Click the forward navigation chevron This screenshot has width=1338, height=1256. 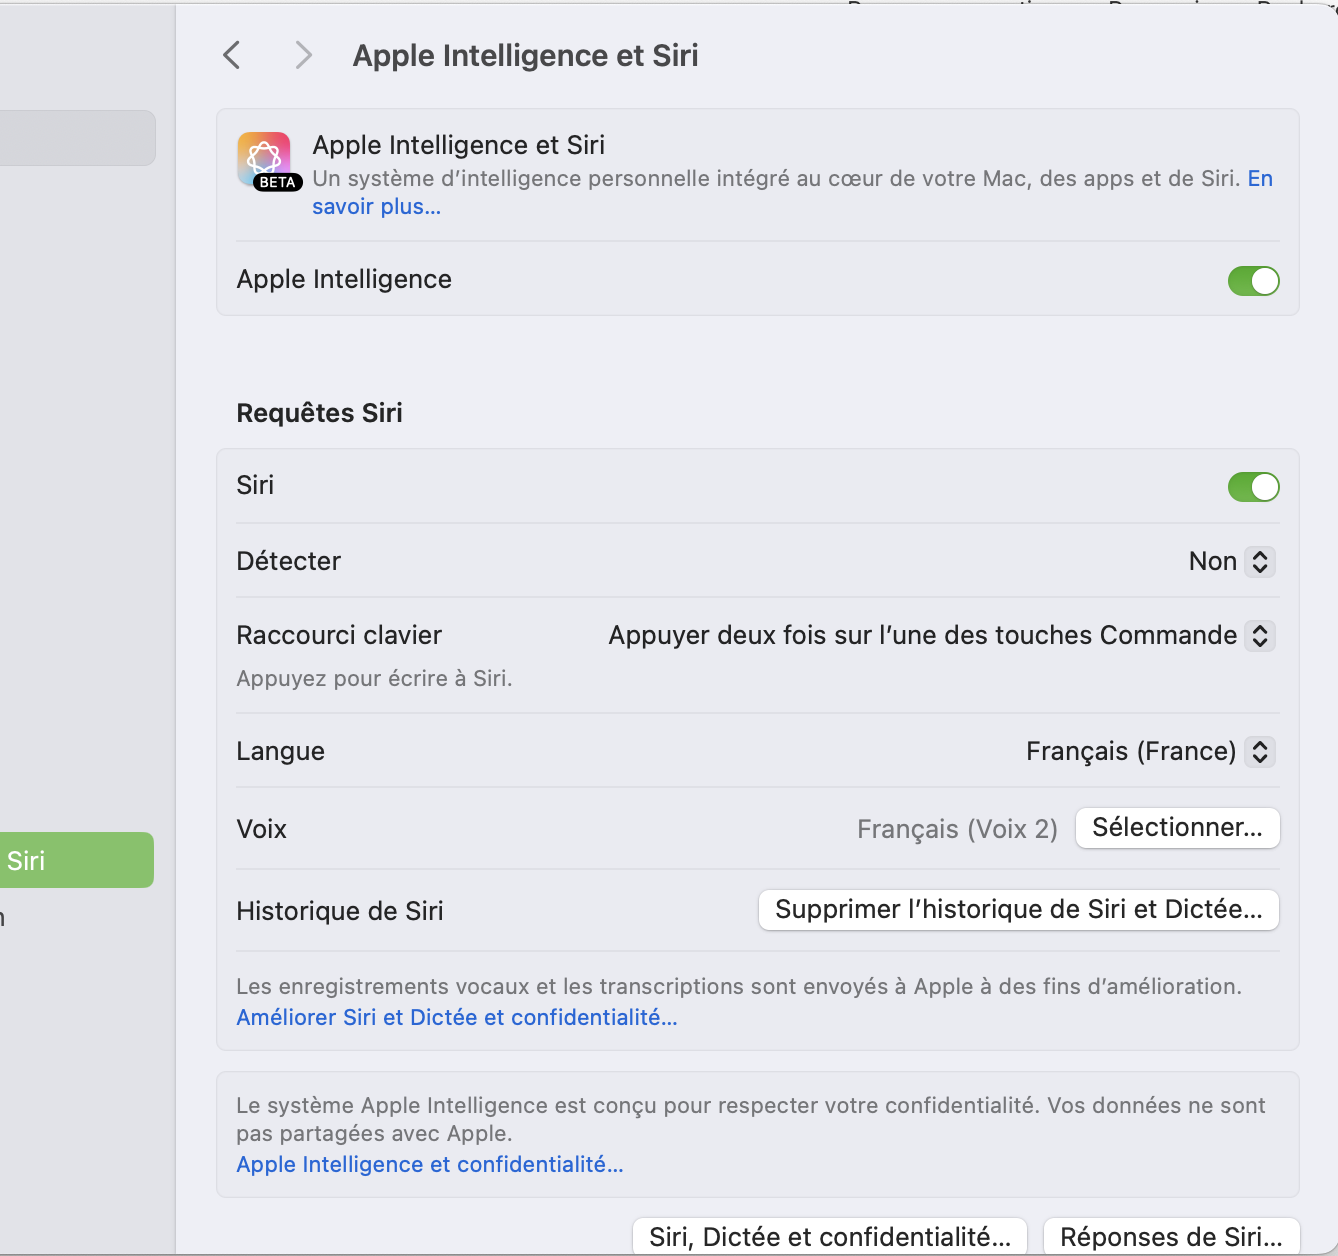coord(304,55)
